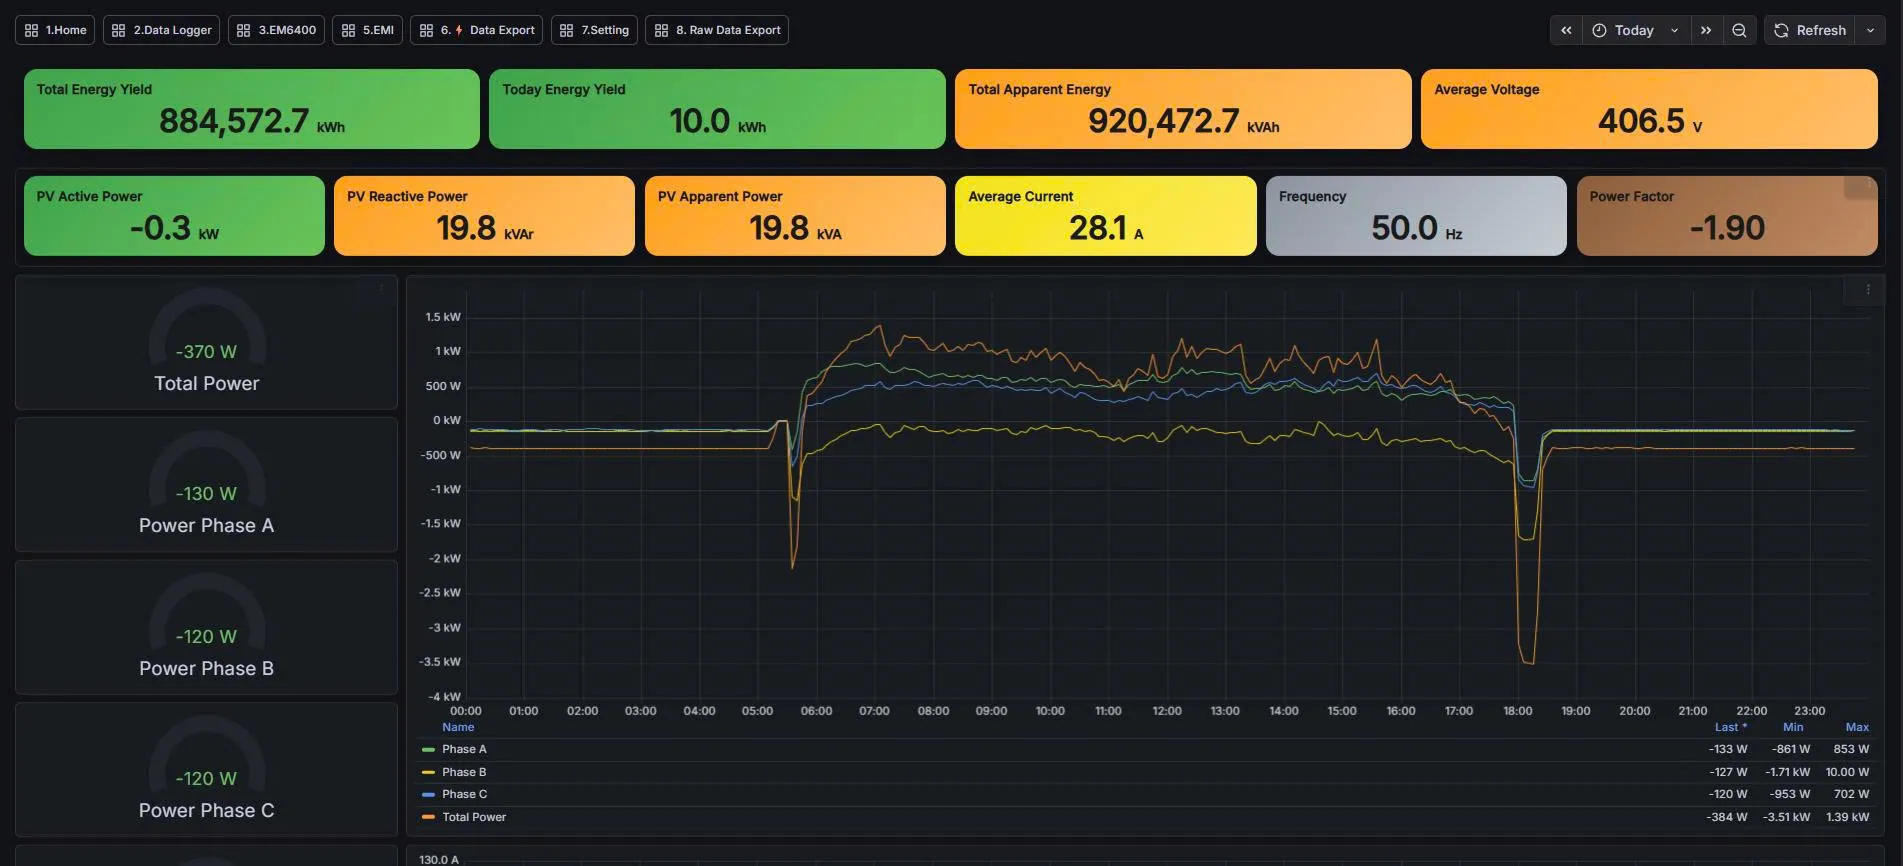
Task: Click the lightning bolt icon in Data Export
Action: click(x=459, y=30)
